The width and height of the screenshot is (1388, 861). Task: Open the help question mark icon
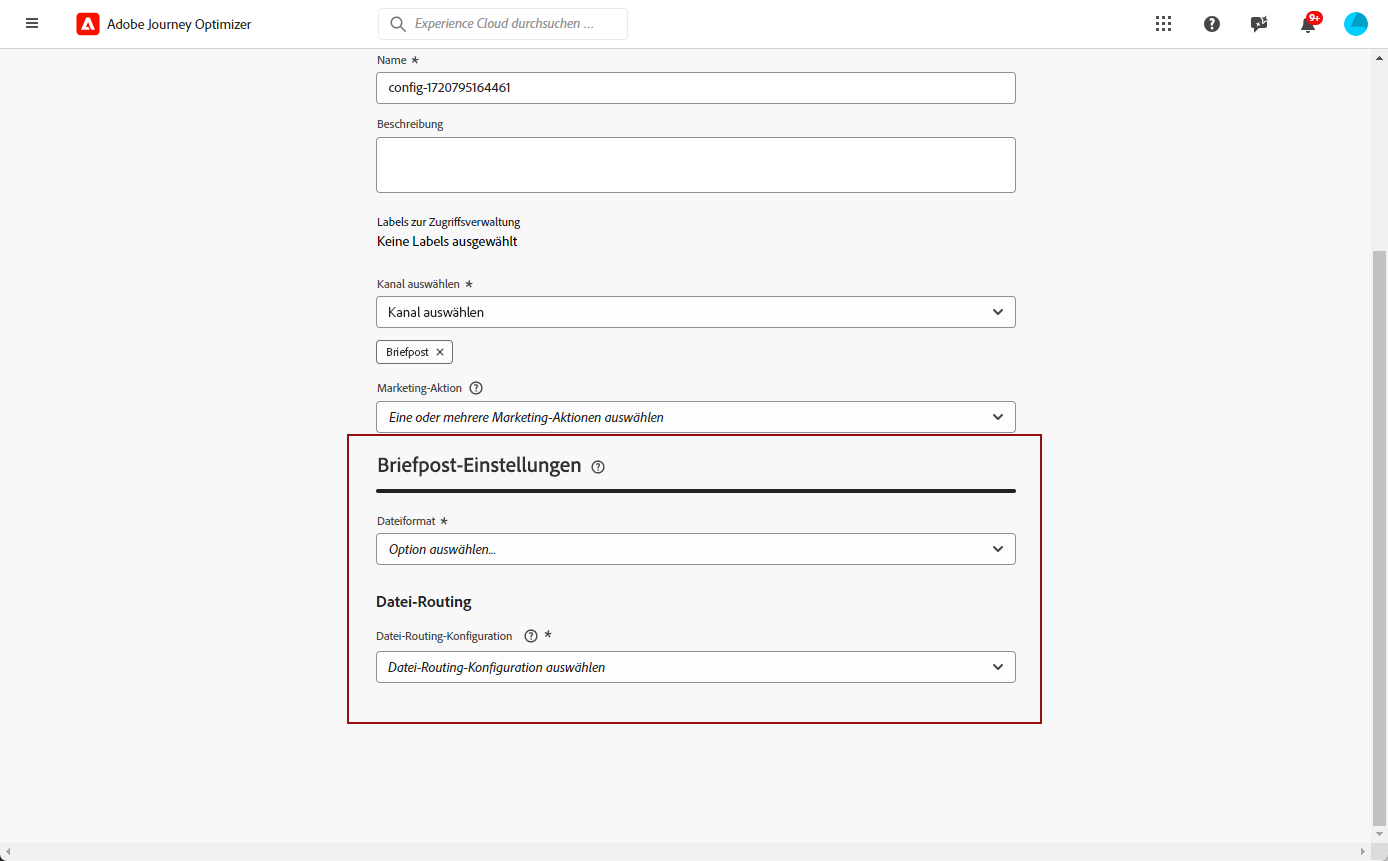point(1212,24)
